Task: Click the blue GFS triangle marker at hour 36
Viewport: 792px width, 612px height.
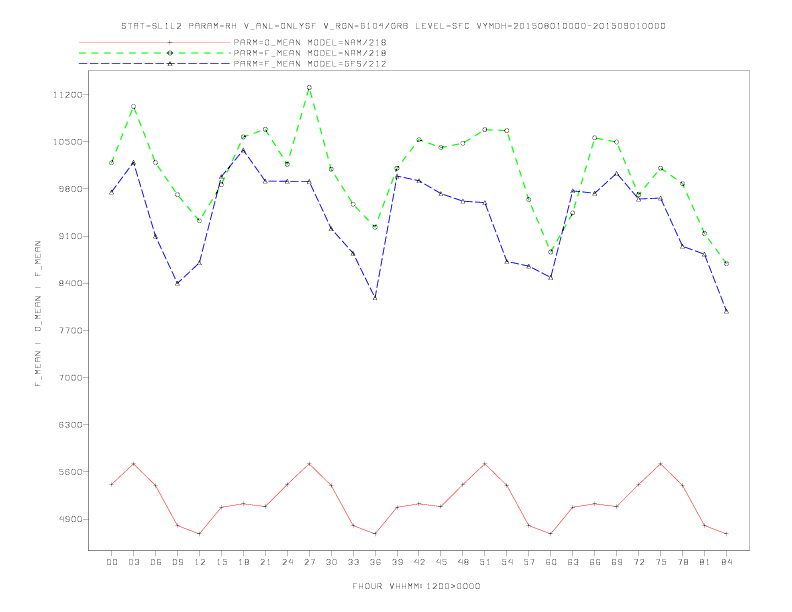Action: click(x=375, y=298)
